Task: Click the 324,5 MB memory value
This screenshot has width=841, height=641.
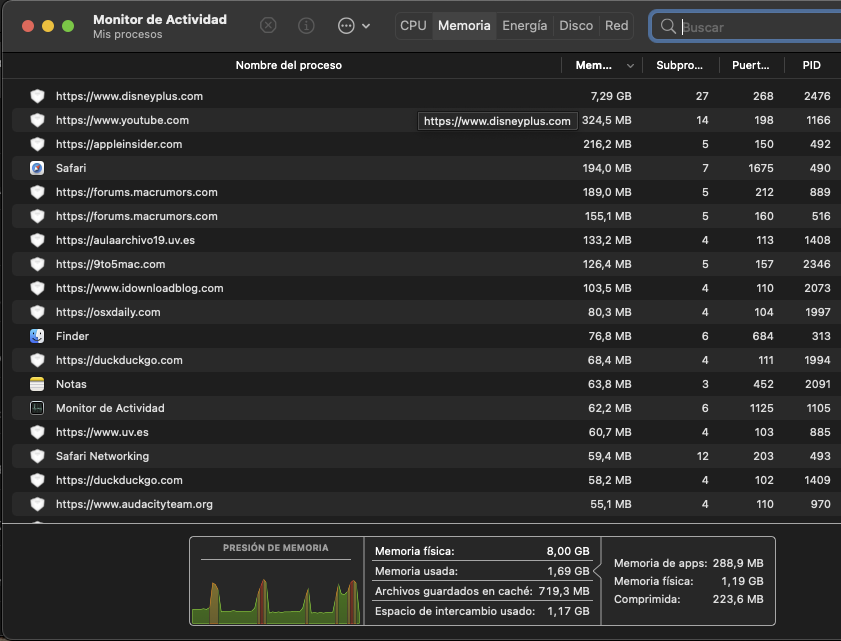Action: point(607,120)
